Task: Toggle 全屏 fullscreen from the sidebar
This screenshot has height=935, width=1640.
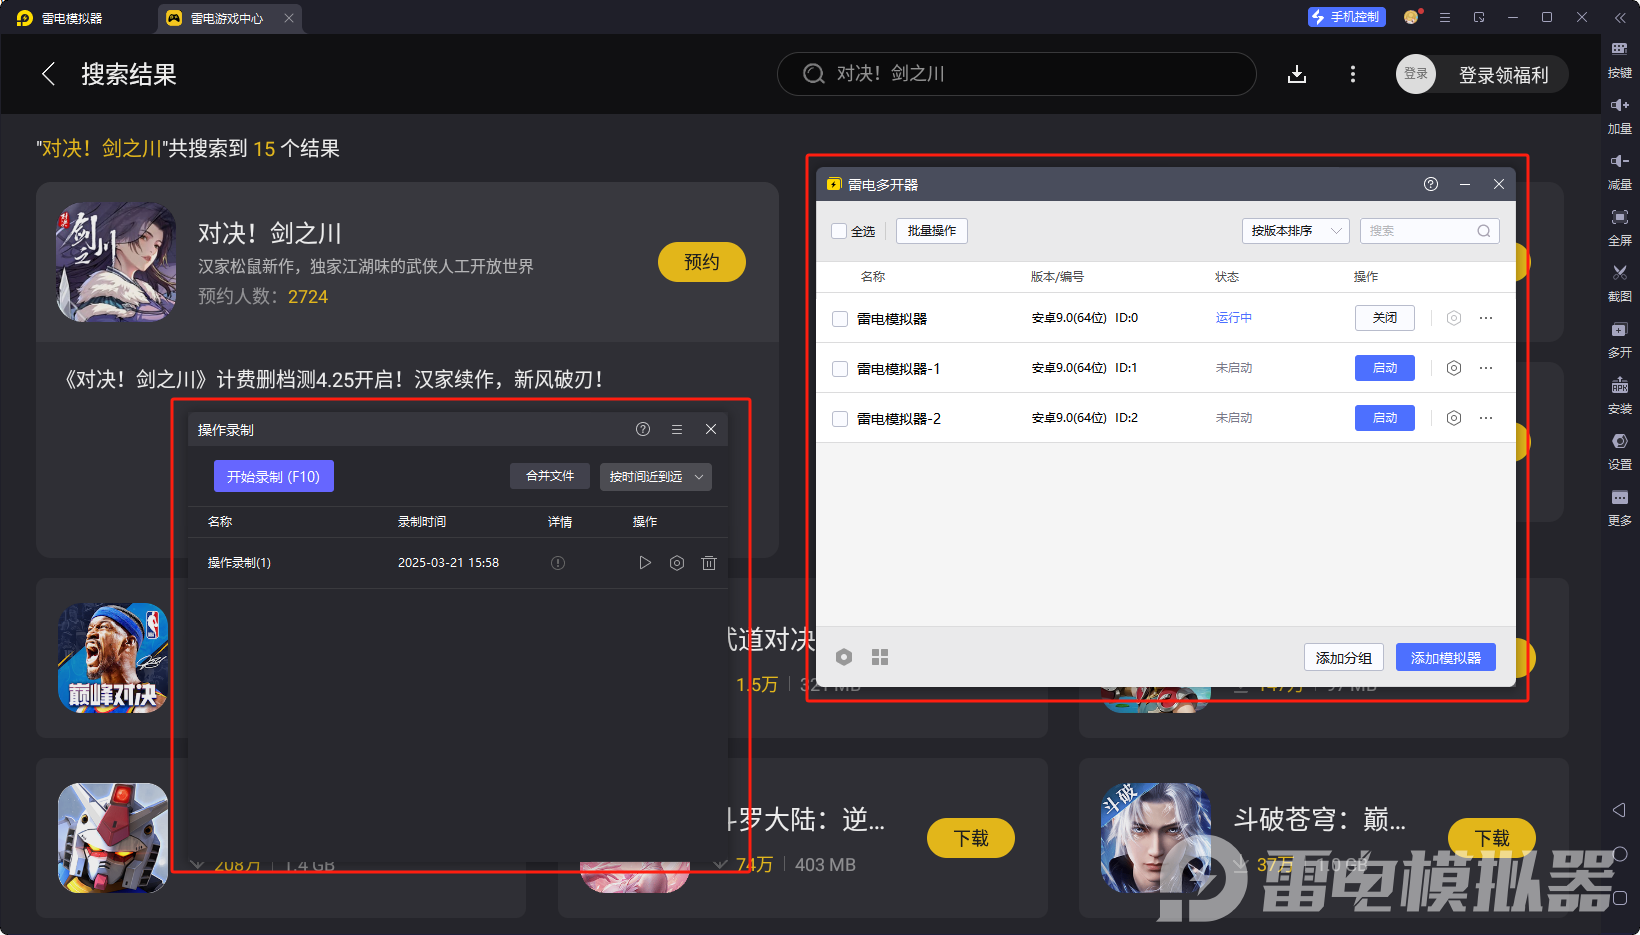Action: pyautogui.click(x=1619, y=226)
